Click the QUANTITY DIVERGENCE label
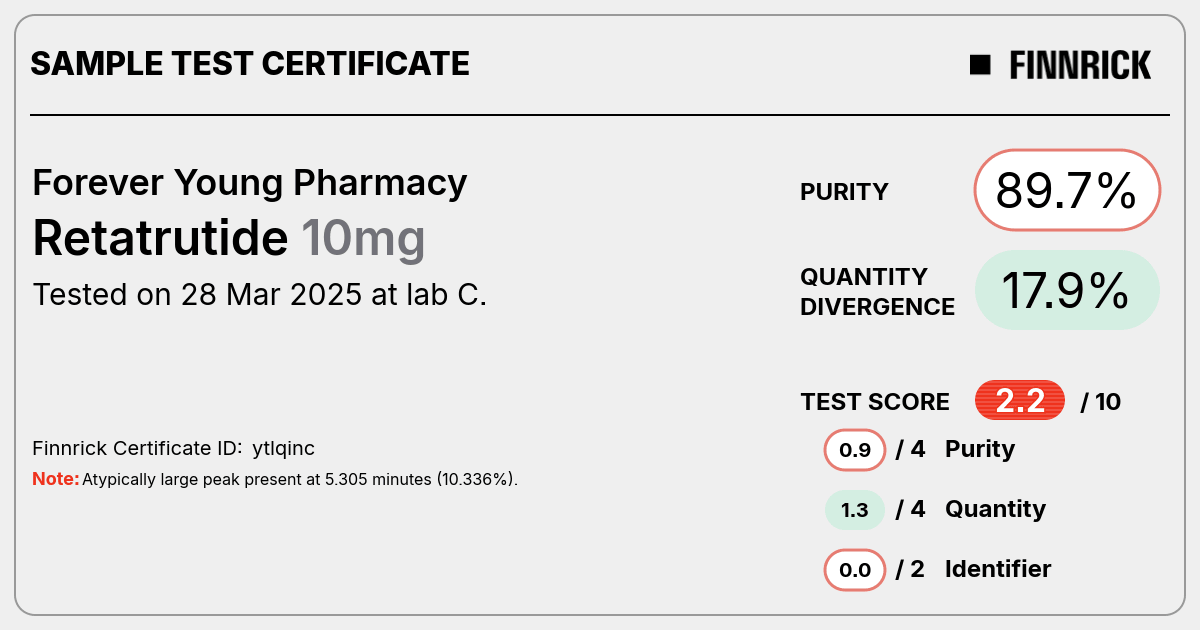 [x=878, y=291]
